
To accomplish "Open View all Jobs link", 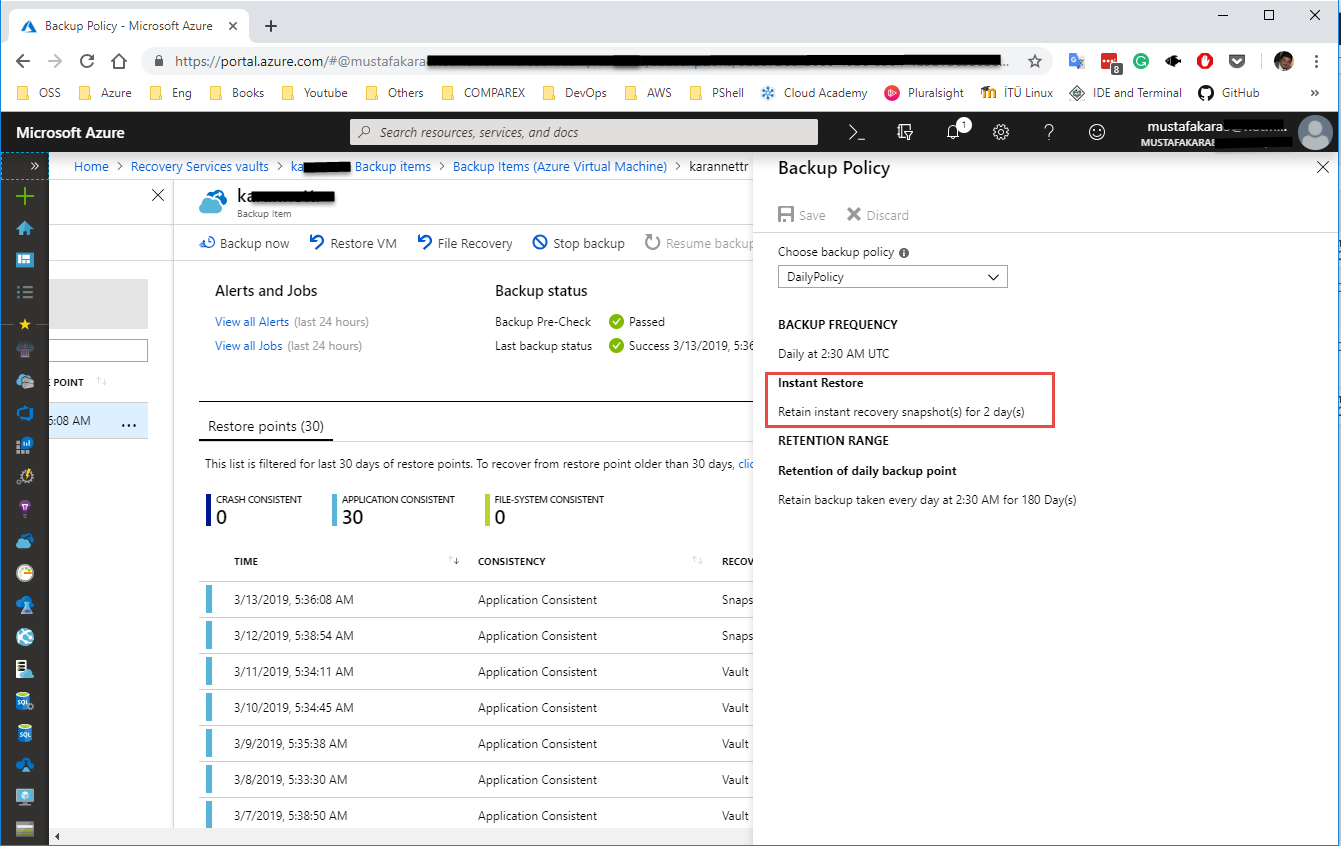I will (249, 346).
